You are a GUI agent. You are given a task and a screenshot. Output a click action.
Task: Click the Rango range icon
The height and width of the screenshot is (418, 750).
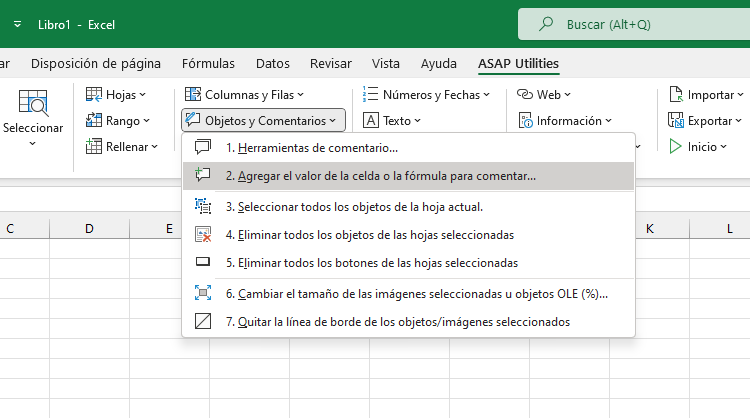(94, 121)
